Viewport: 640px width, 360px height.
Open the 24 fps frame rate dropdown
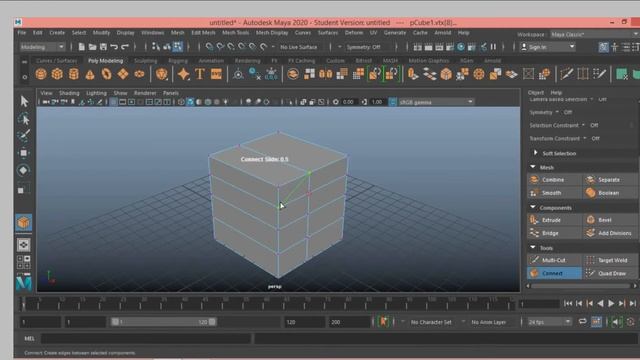point(549,322)
